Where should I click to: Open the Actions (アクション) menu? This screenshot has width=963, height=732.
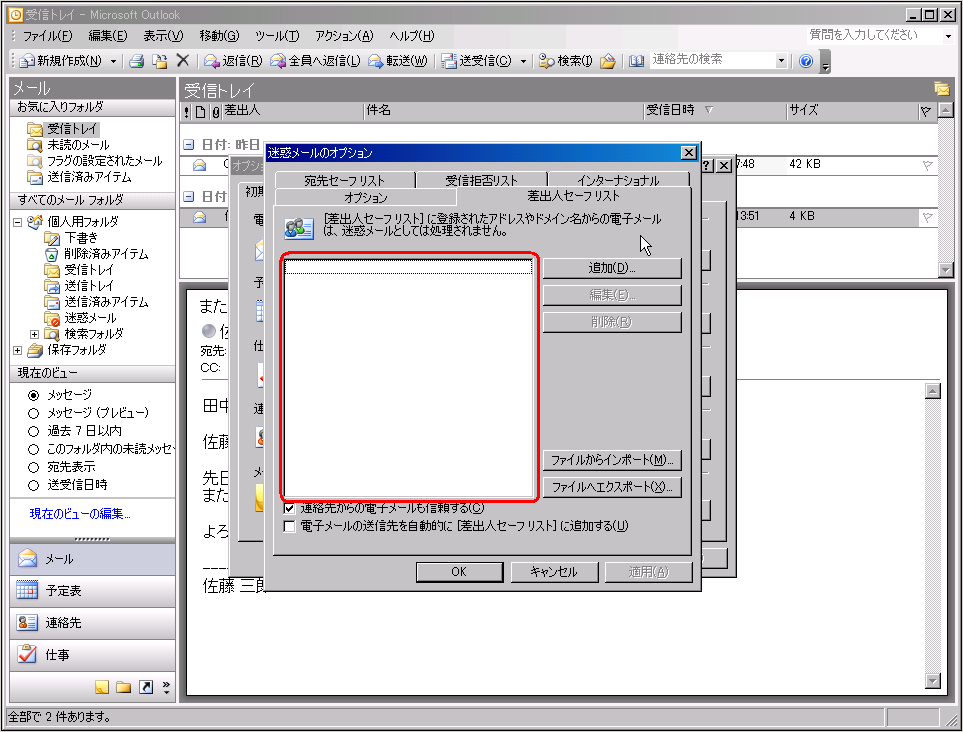point(344,36)
